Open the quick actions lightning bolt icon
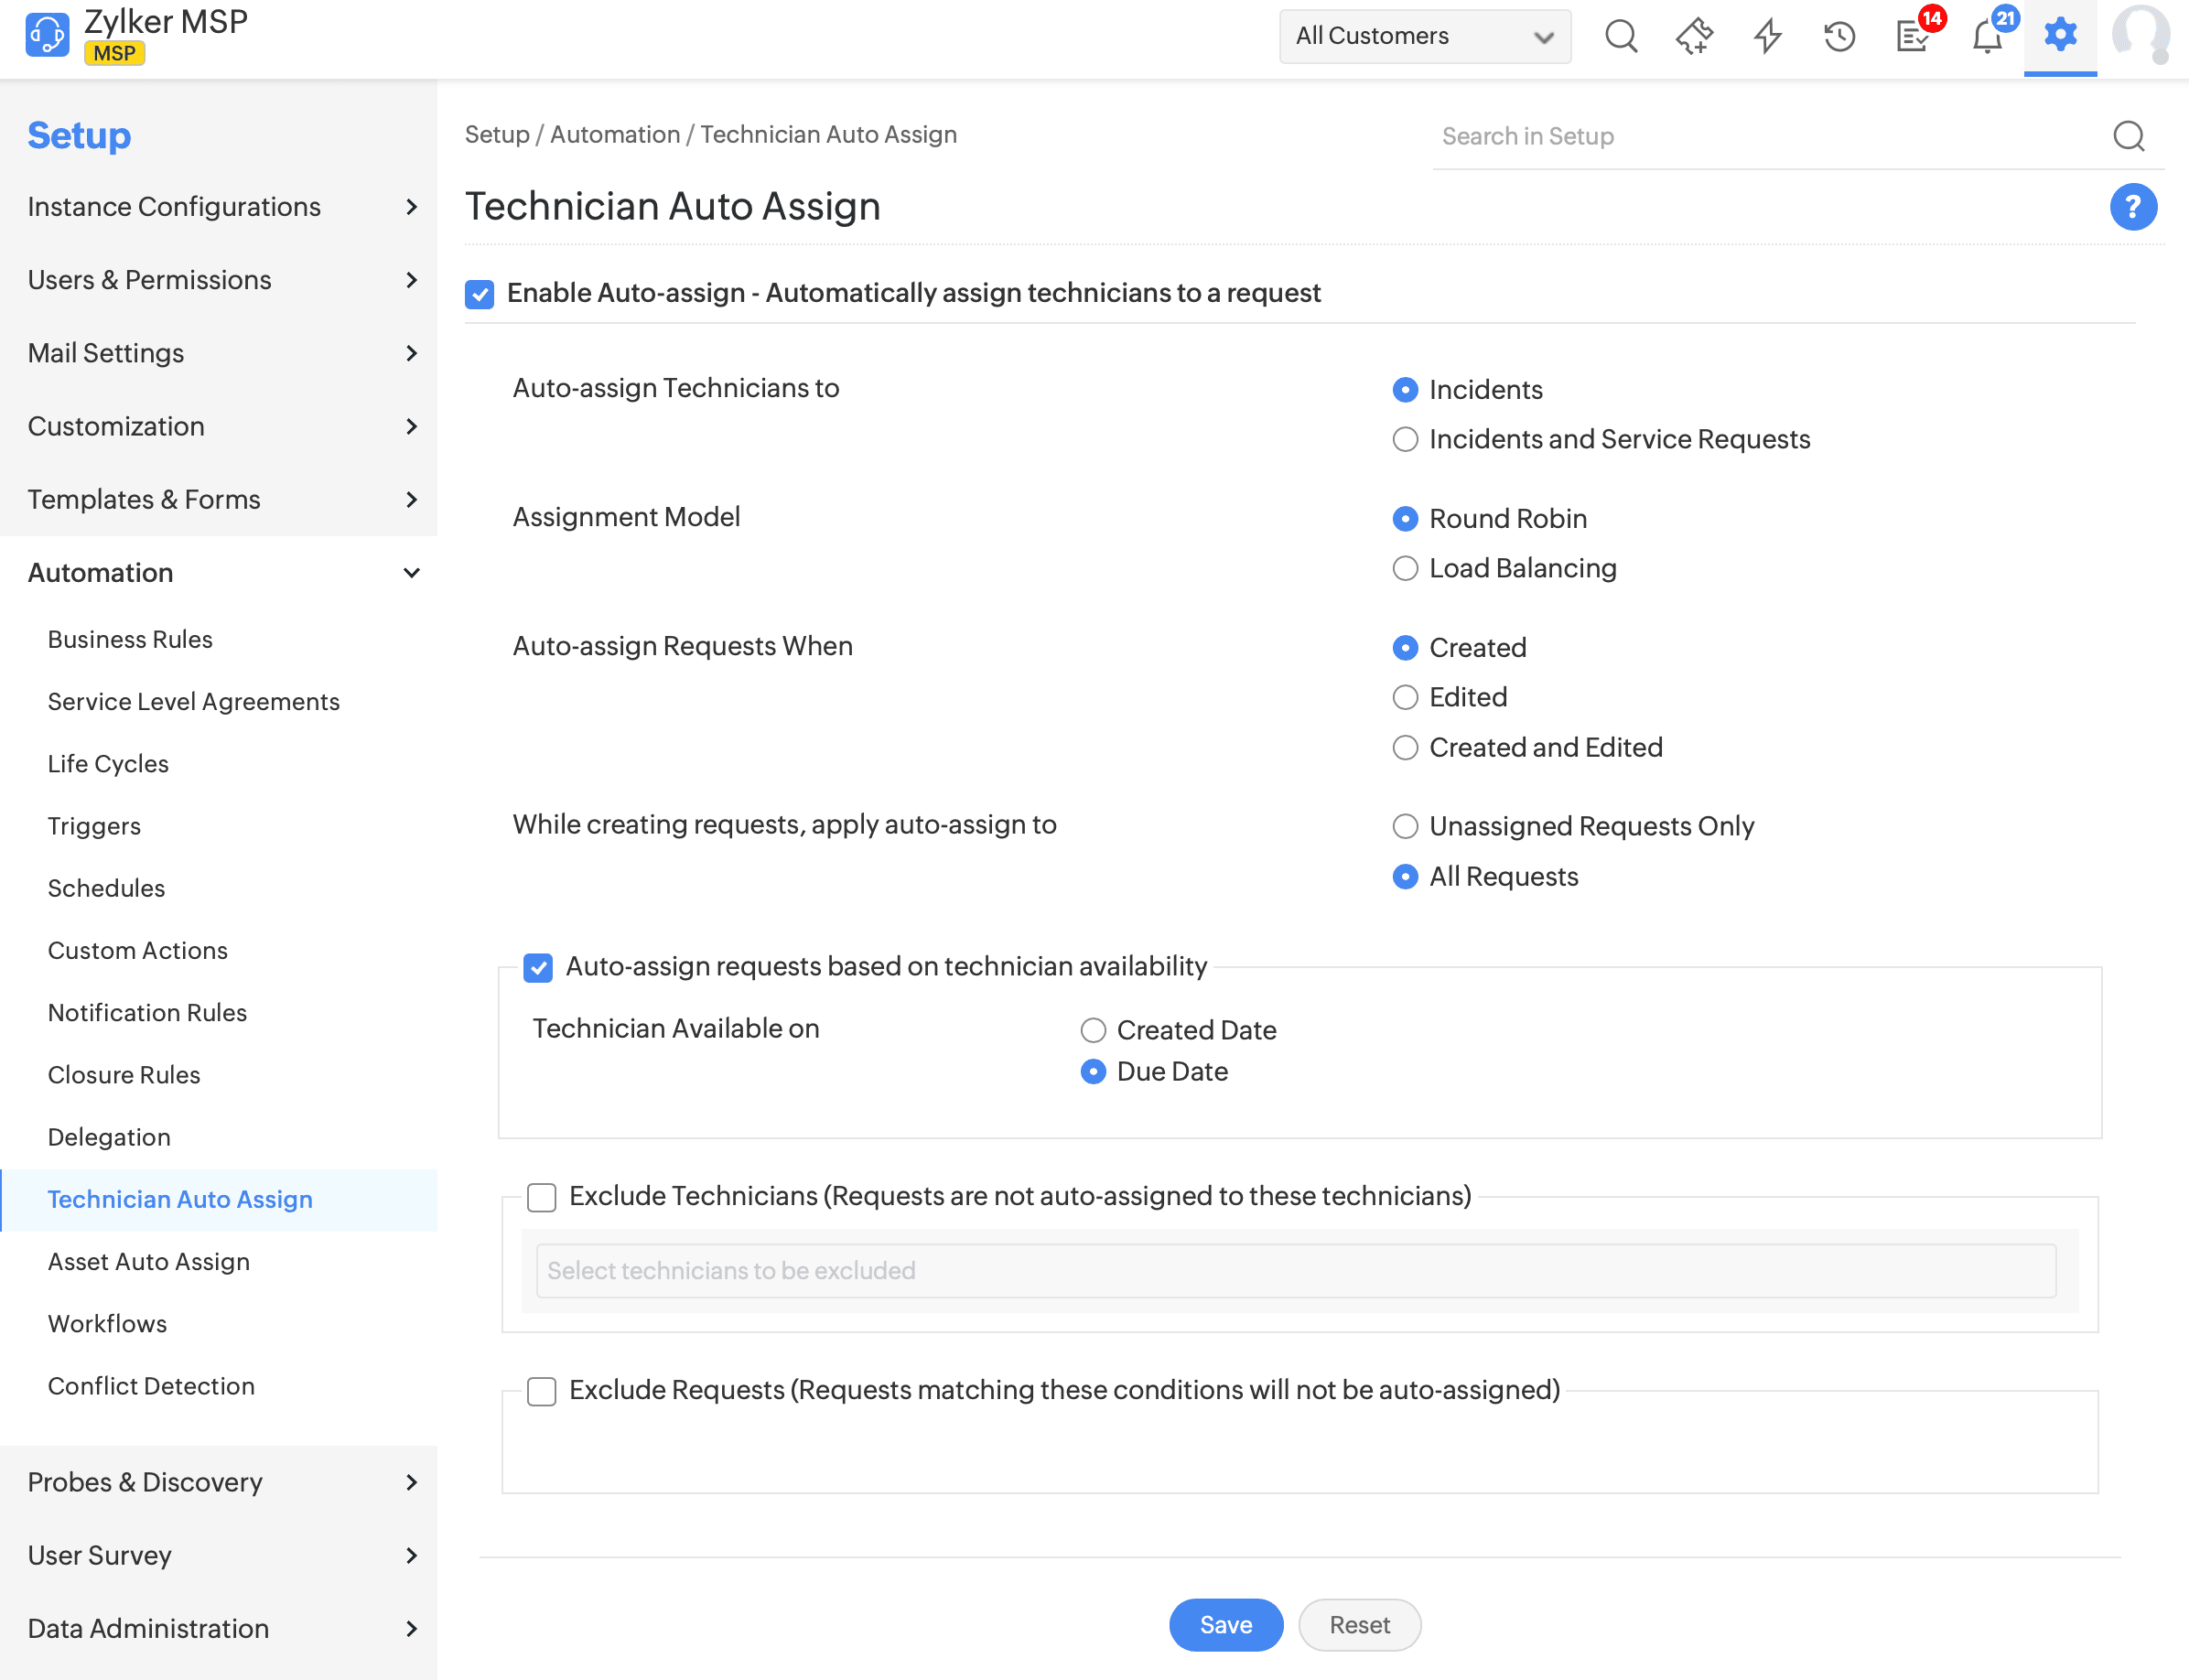This screenshot has height=1680, width=2189. [x=1767, y=37]
